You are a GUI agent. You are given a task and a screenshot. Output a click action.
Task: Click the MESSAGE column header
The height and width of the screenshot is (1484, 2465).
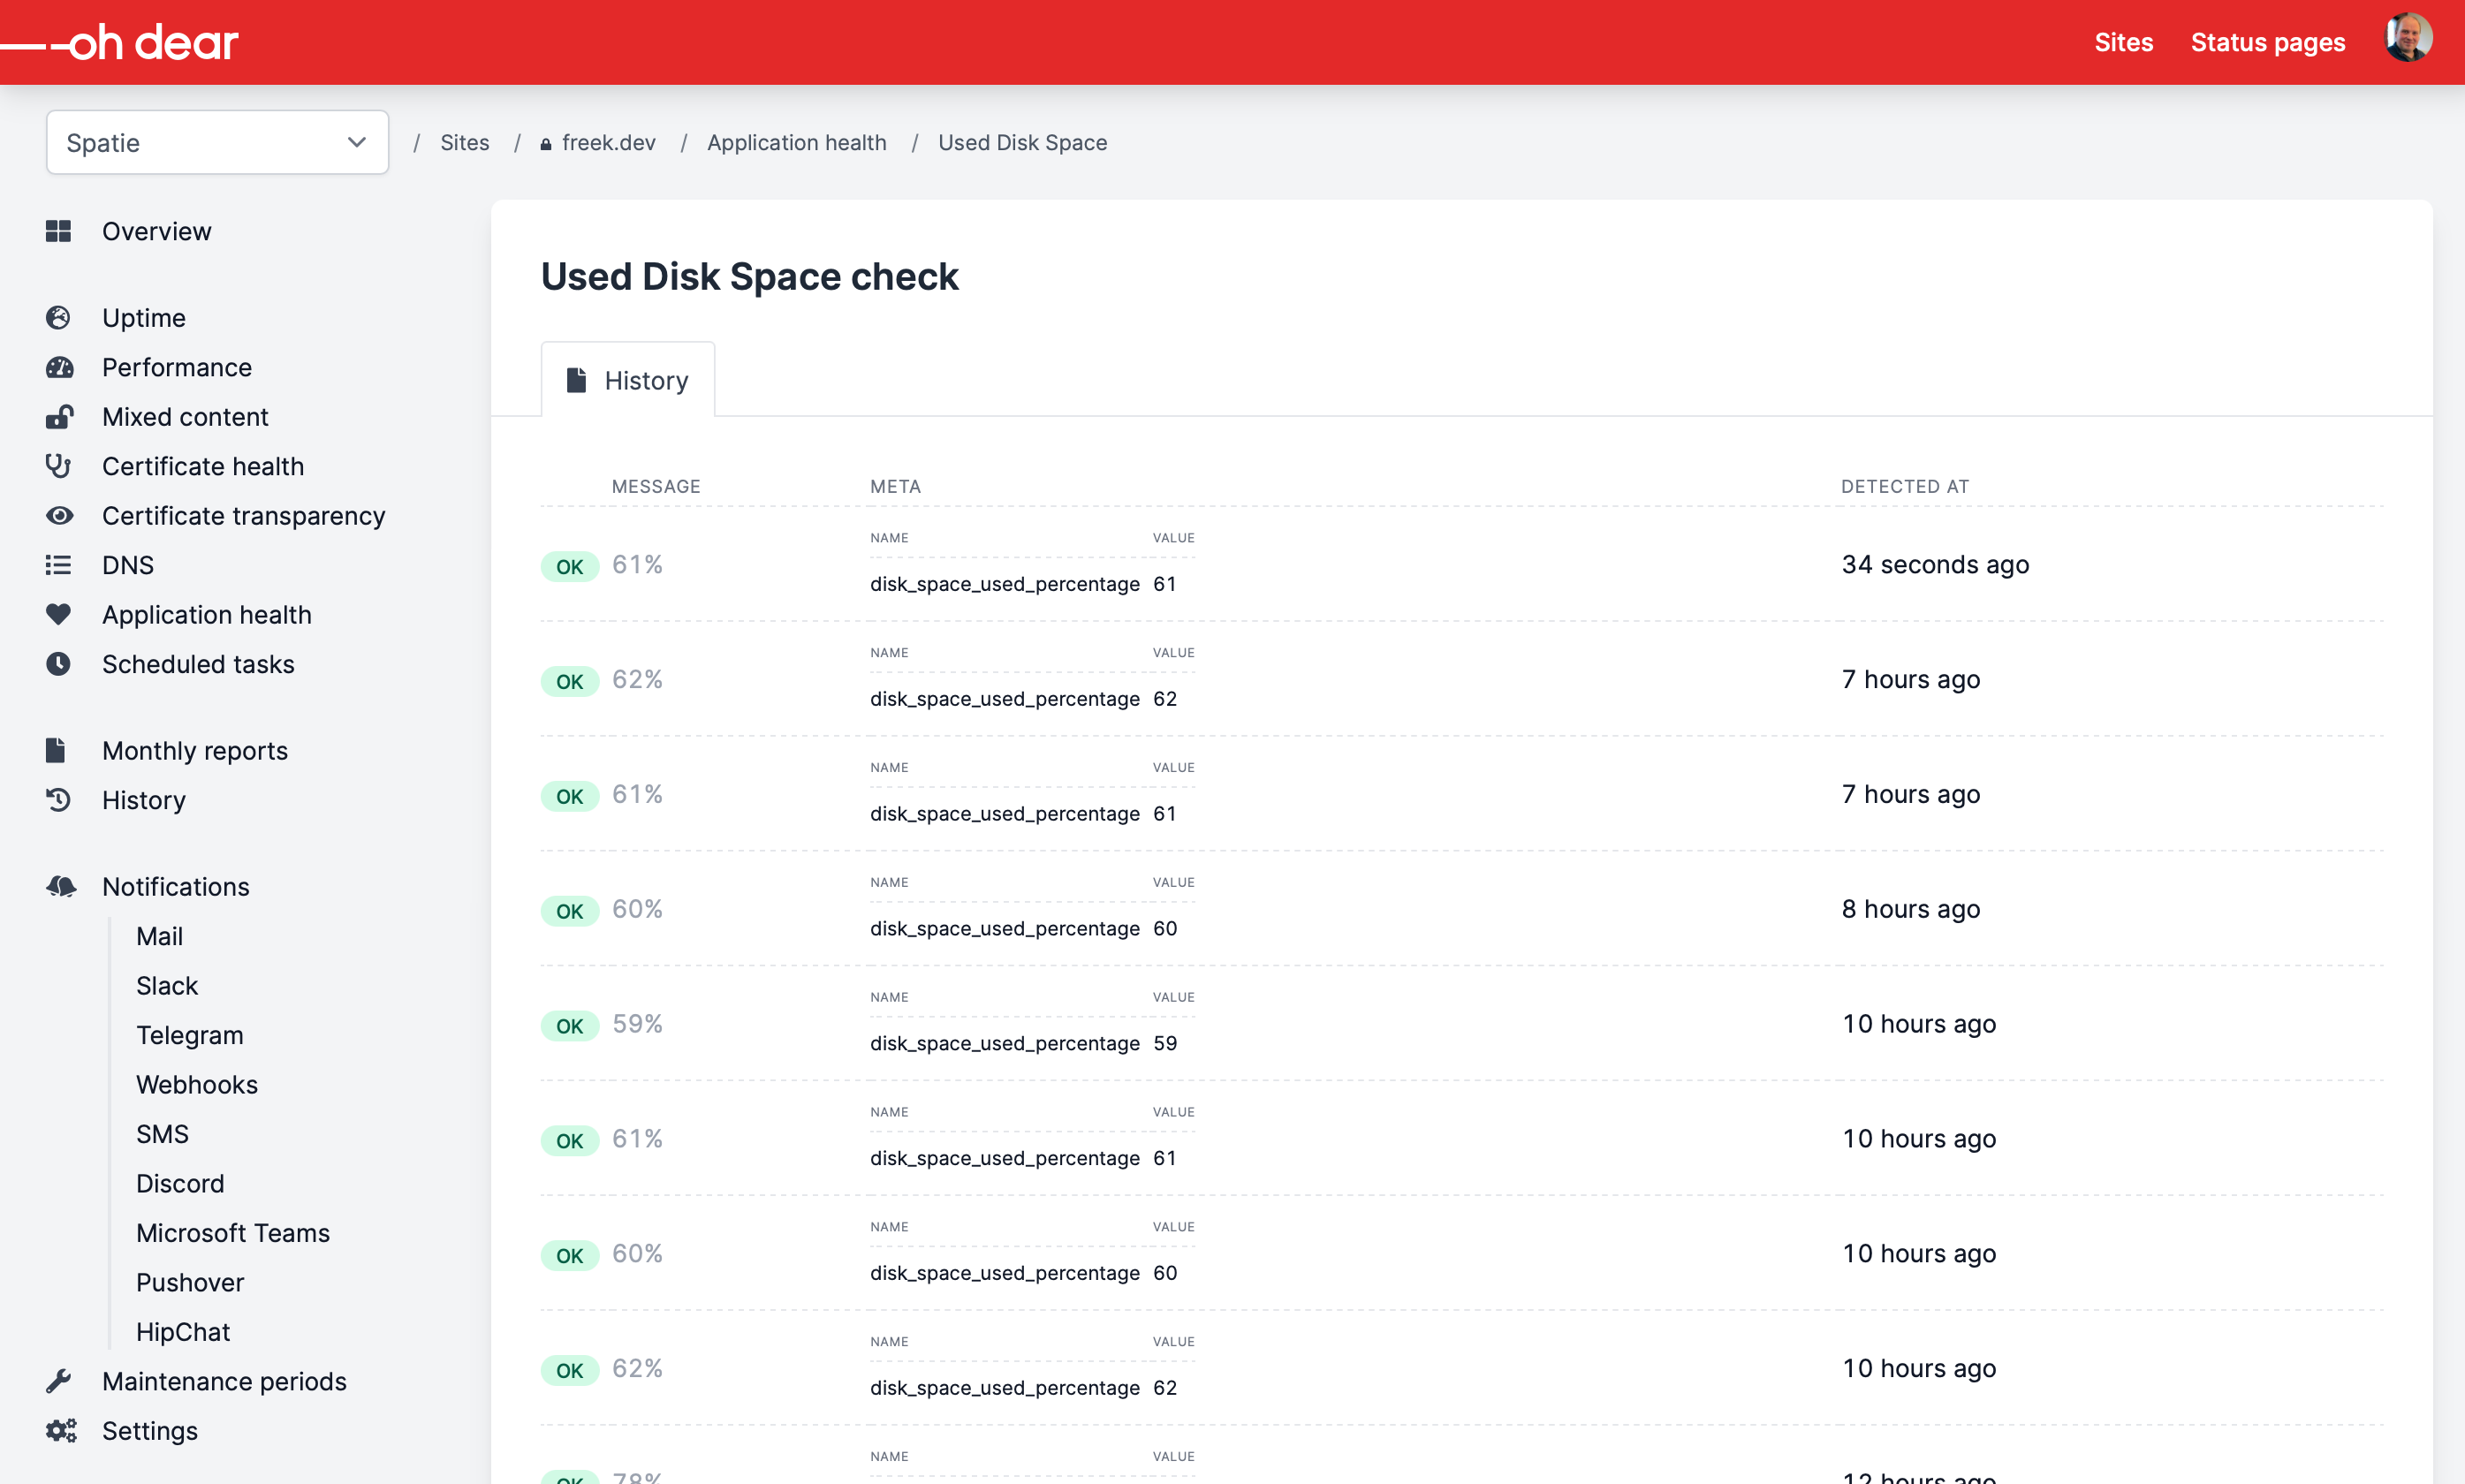click(656, 486)
